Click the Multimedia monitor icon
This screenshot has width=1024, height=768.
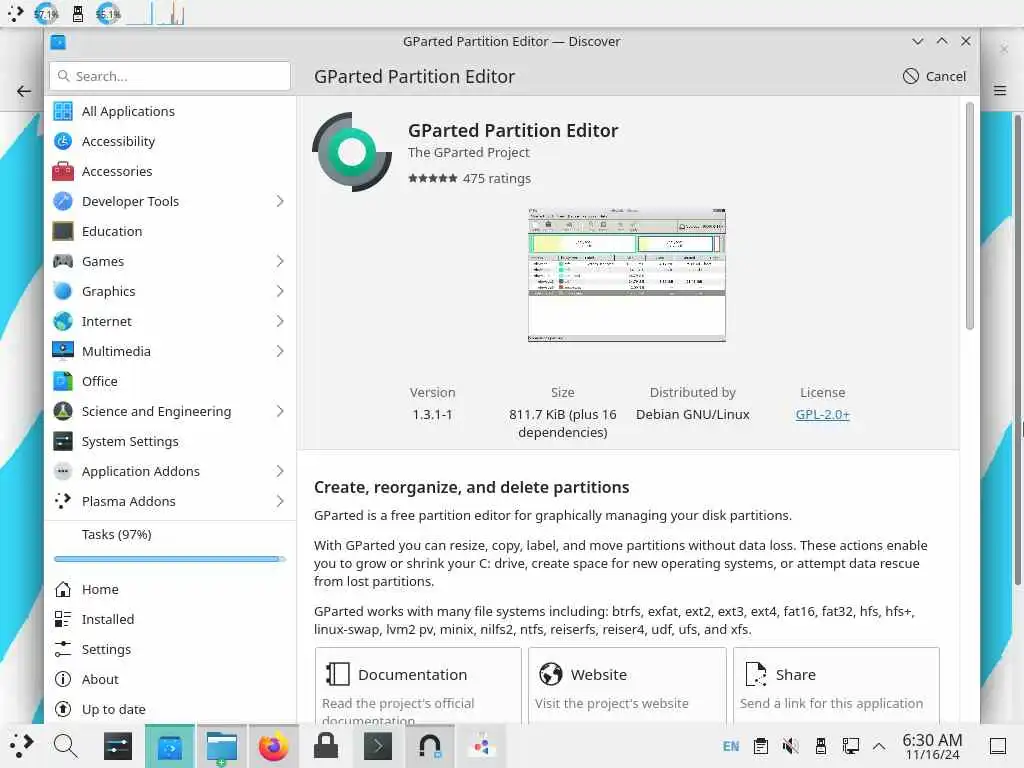(63, 351)
